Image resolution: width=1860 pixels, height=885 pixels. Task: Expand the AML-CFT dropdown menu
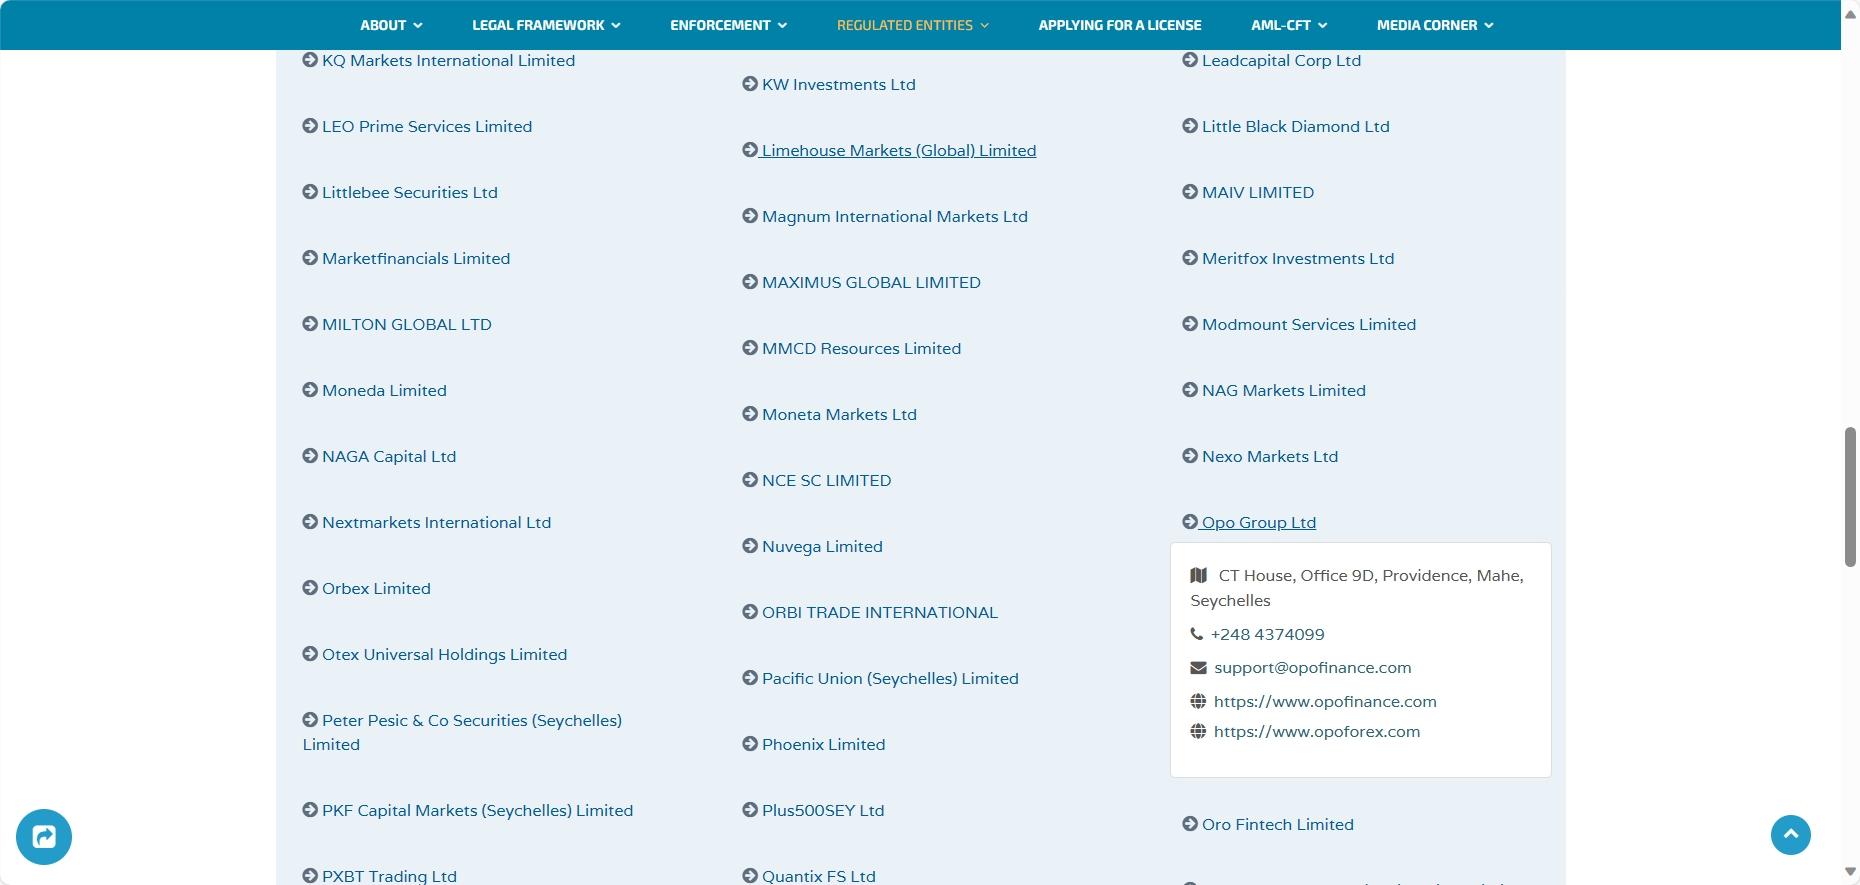coord(1289,25)
